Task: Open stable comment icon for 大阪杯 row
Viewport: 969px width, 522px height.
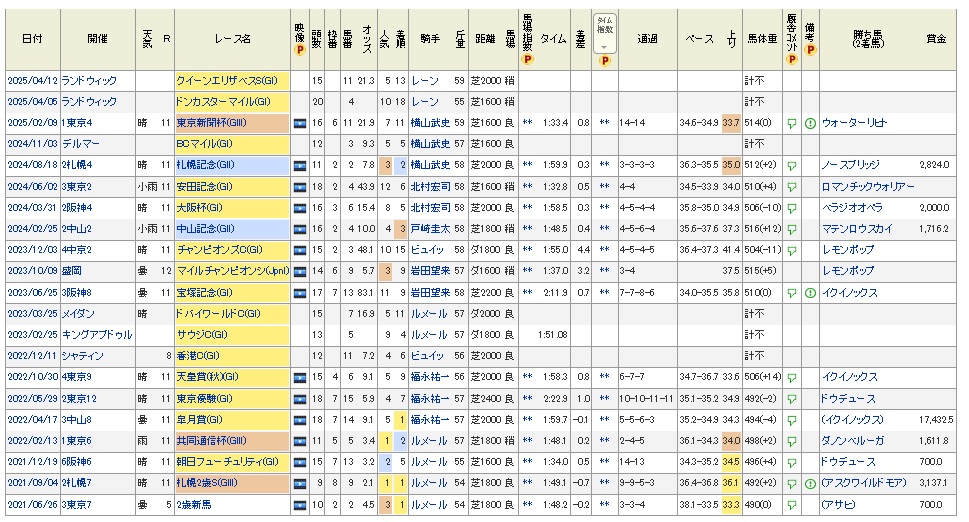Action: (792, 208)
